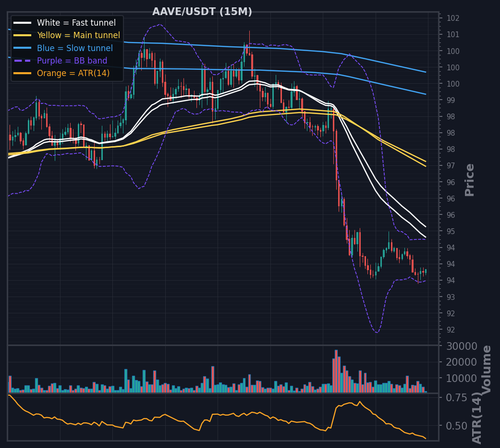Click the 102 price tick label
The image size is (500, 448).
coord(453,18)
